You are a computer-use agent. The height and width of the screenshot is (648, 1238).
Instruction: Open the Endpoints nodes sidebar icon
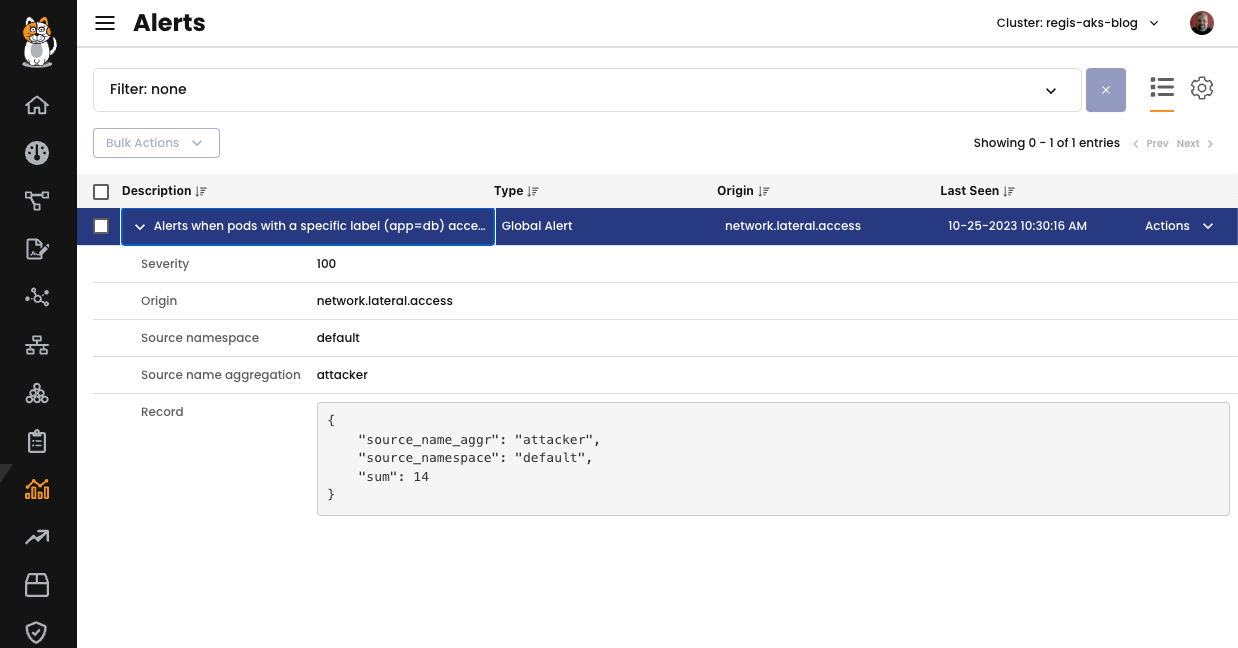tap(37, 297)
